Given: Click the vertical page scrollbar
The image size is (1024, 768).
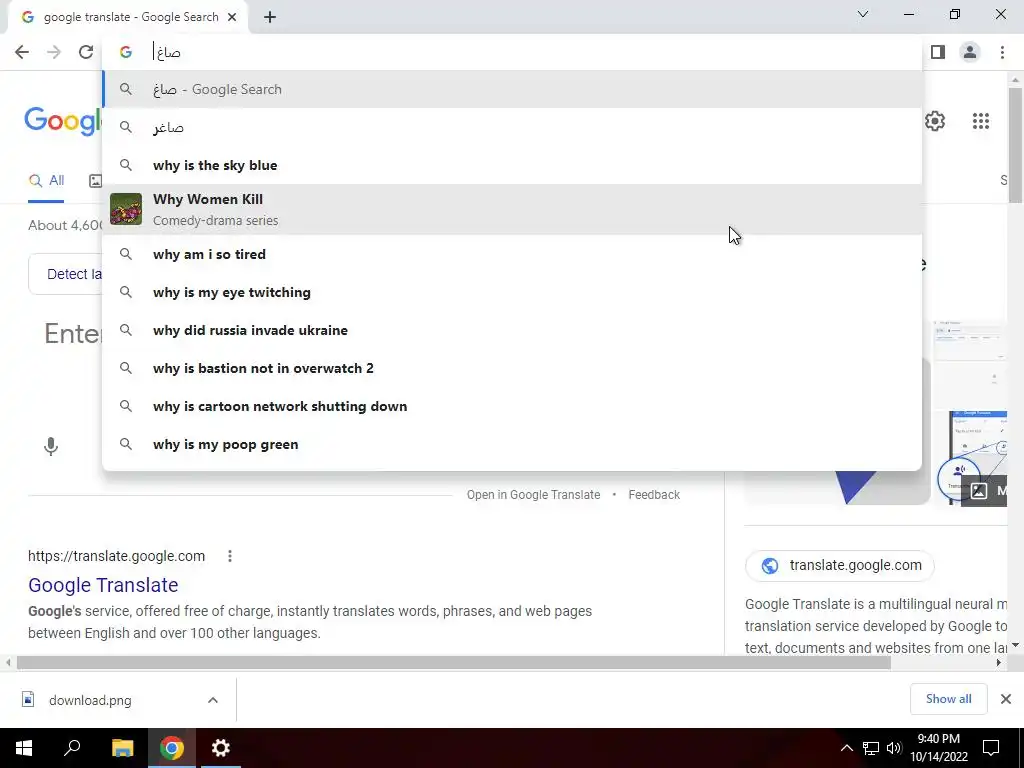Looking at the screenshot, I should [x=1015, y=144].
